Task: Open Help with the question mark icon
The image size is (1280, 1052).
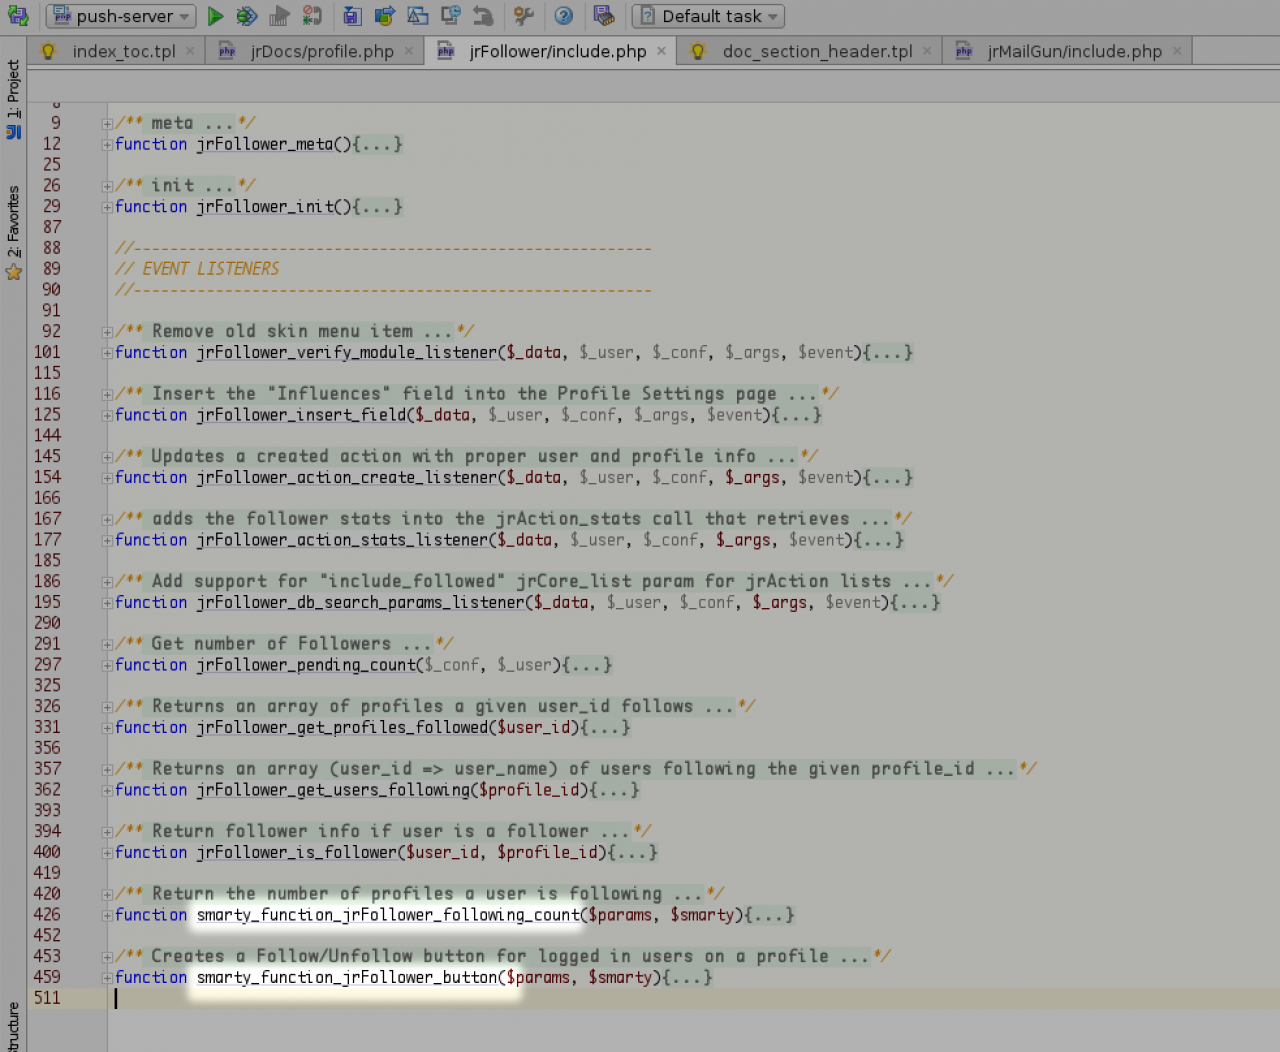Action: [564, 16]
